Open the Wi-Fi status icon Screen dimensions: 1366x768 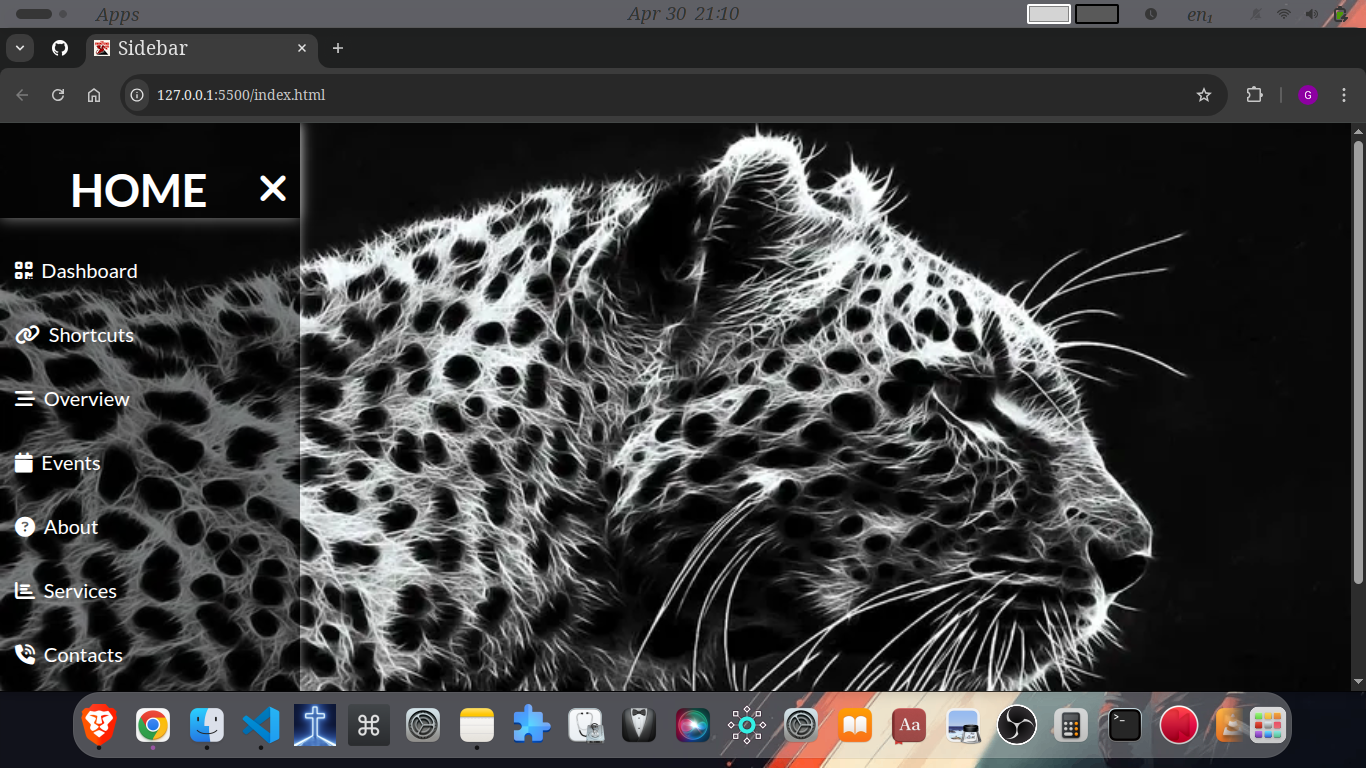[x=1284, y=14]
